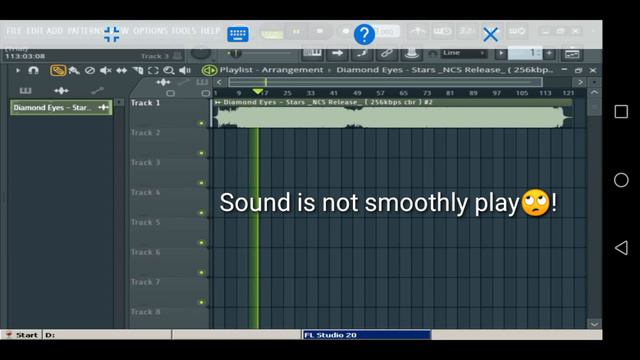
Task: Click the Diamond Eyes audio clip waveform
Action: click(x=392, y=118)
